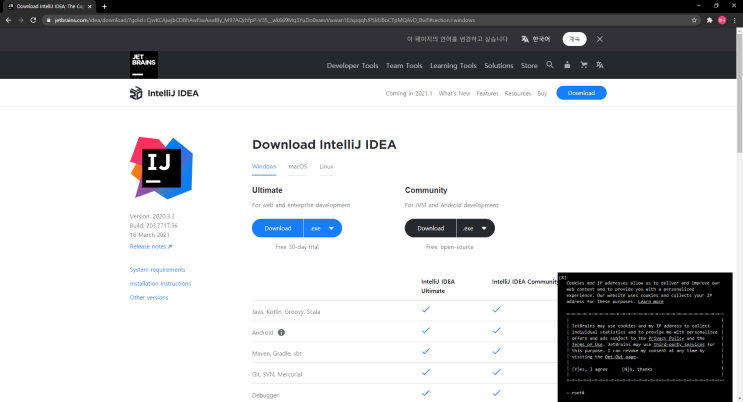
Task: Select the Windows tab
Action: click(x=264, y=166)
